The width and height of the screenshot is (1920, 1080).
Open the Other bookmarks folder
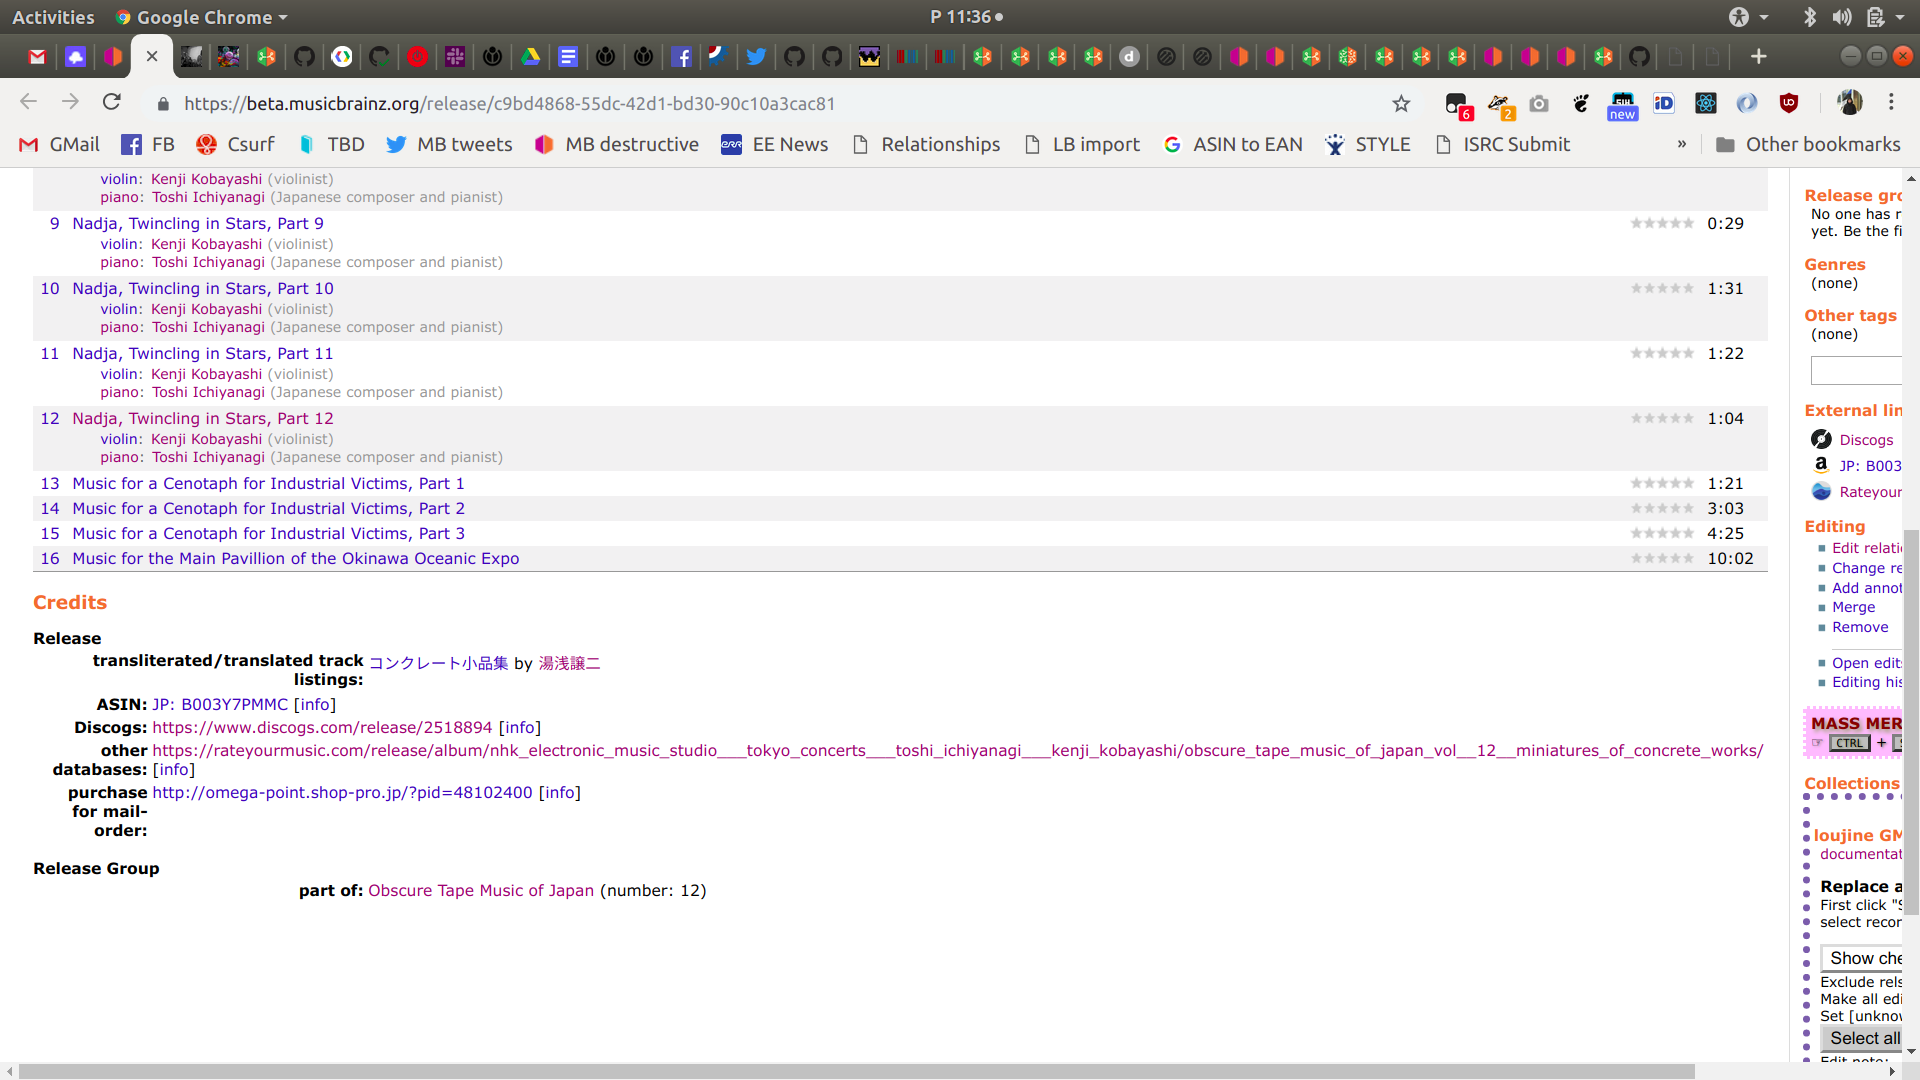click(x=1808, y=144)
